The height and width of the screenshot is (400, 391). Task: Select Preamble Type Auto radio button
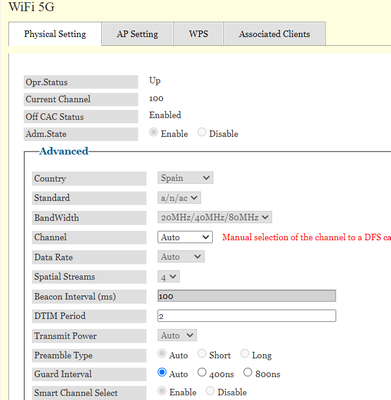162,354
